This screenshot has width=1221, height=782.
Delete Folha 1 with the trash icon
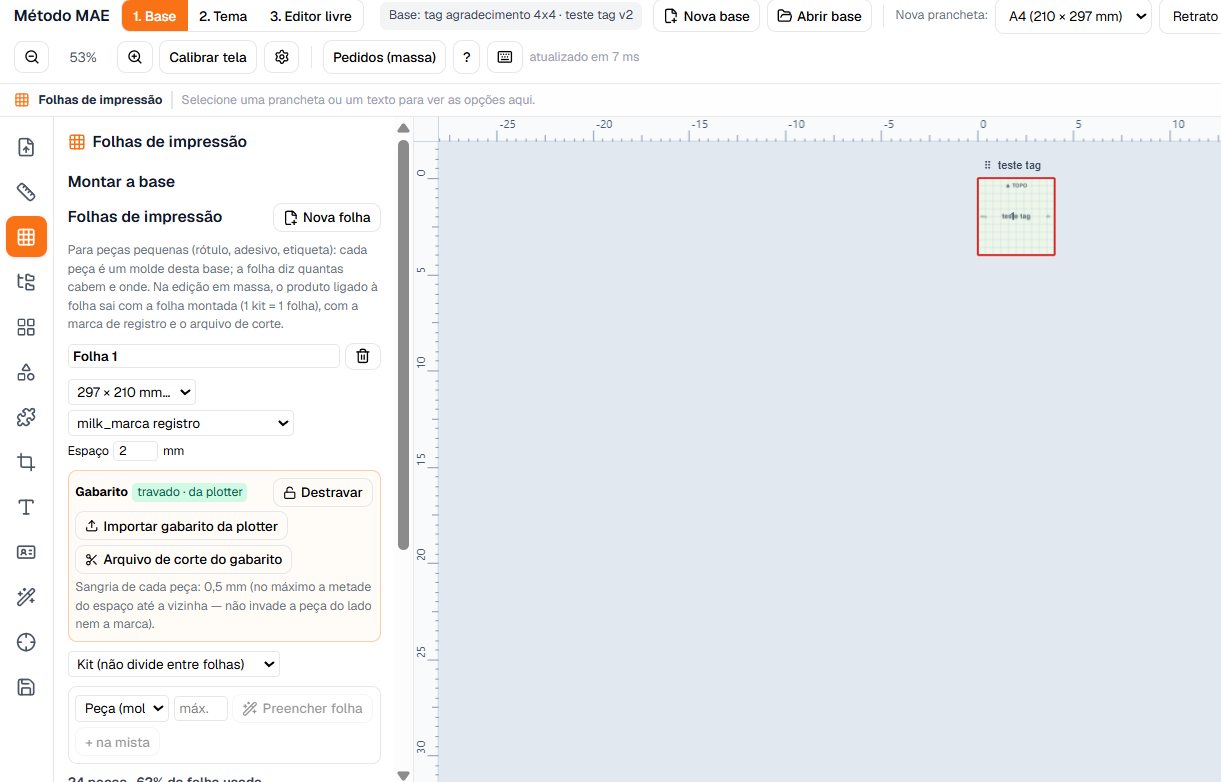[363, 356]
